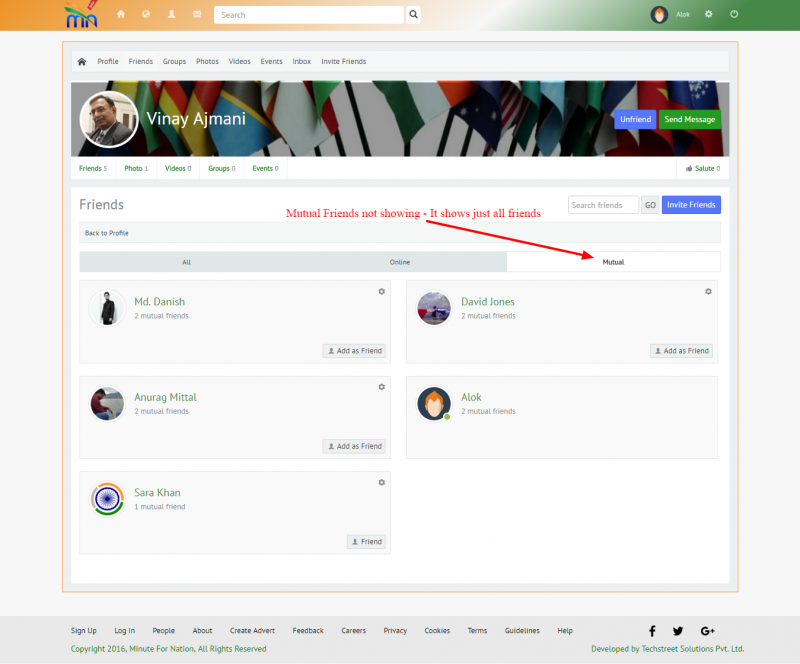Focus the top Search field

309,15
